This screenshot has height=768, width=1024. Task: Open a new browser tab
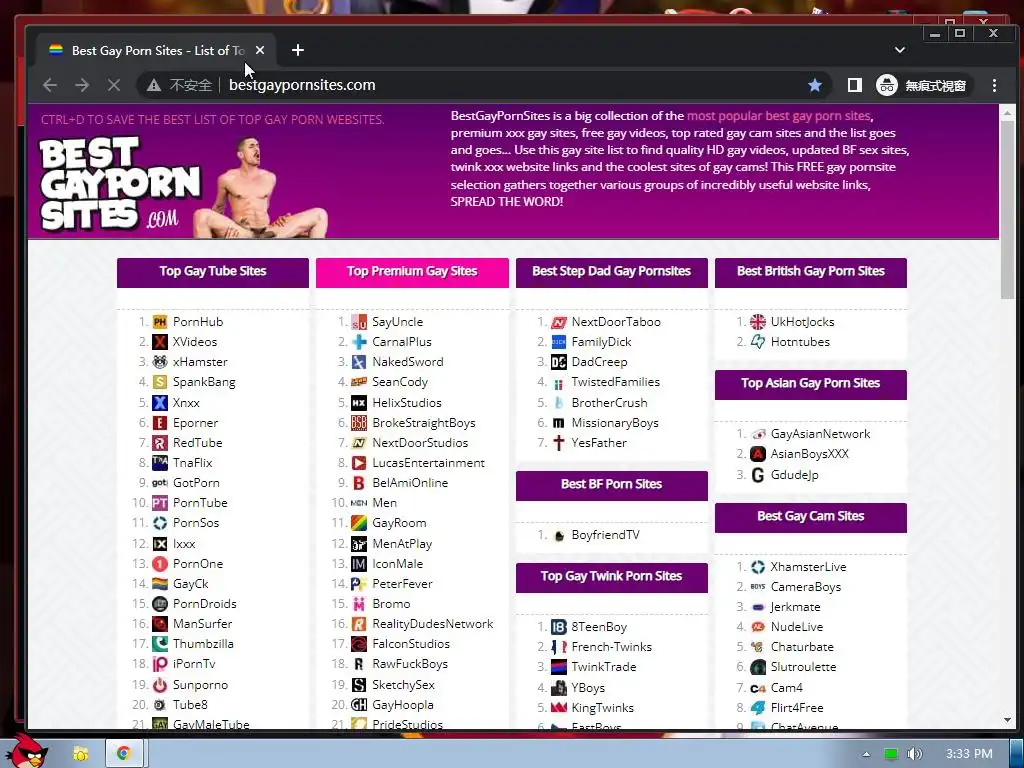(x=298, y=50)
